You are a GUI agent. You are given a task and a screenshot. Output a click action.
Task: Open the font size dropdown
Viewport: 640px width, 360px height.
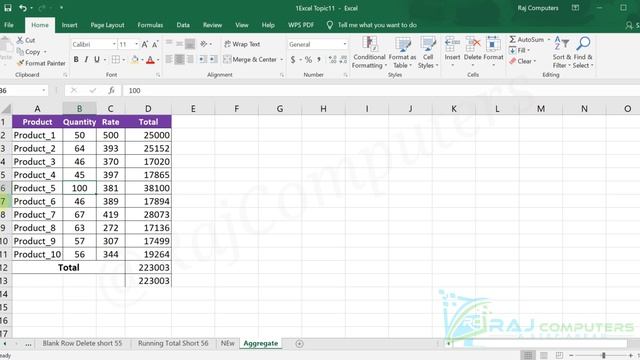click(x=136, y=44)
